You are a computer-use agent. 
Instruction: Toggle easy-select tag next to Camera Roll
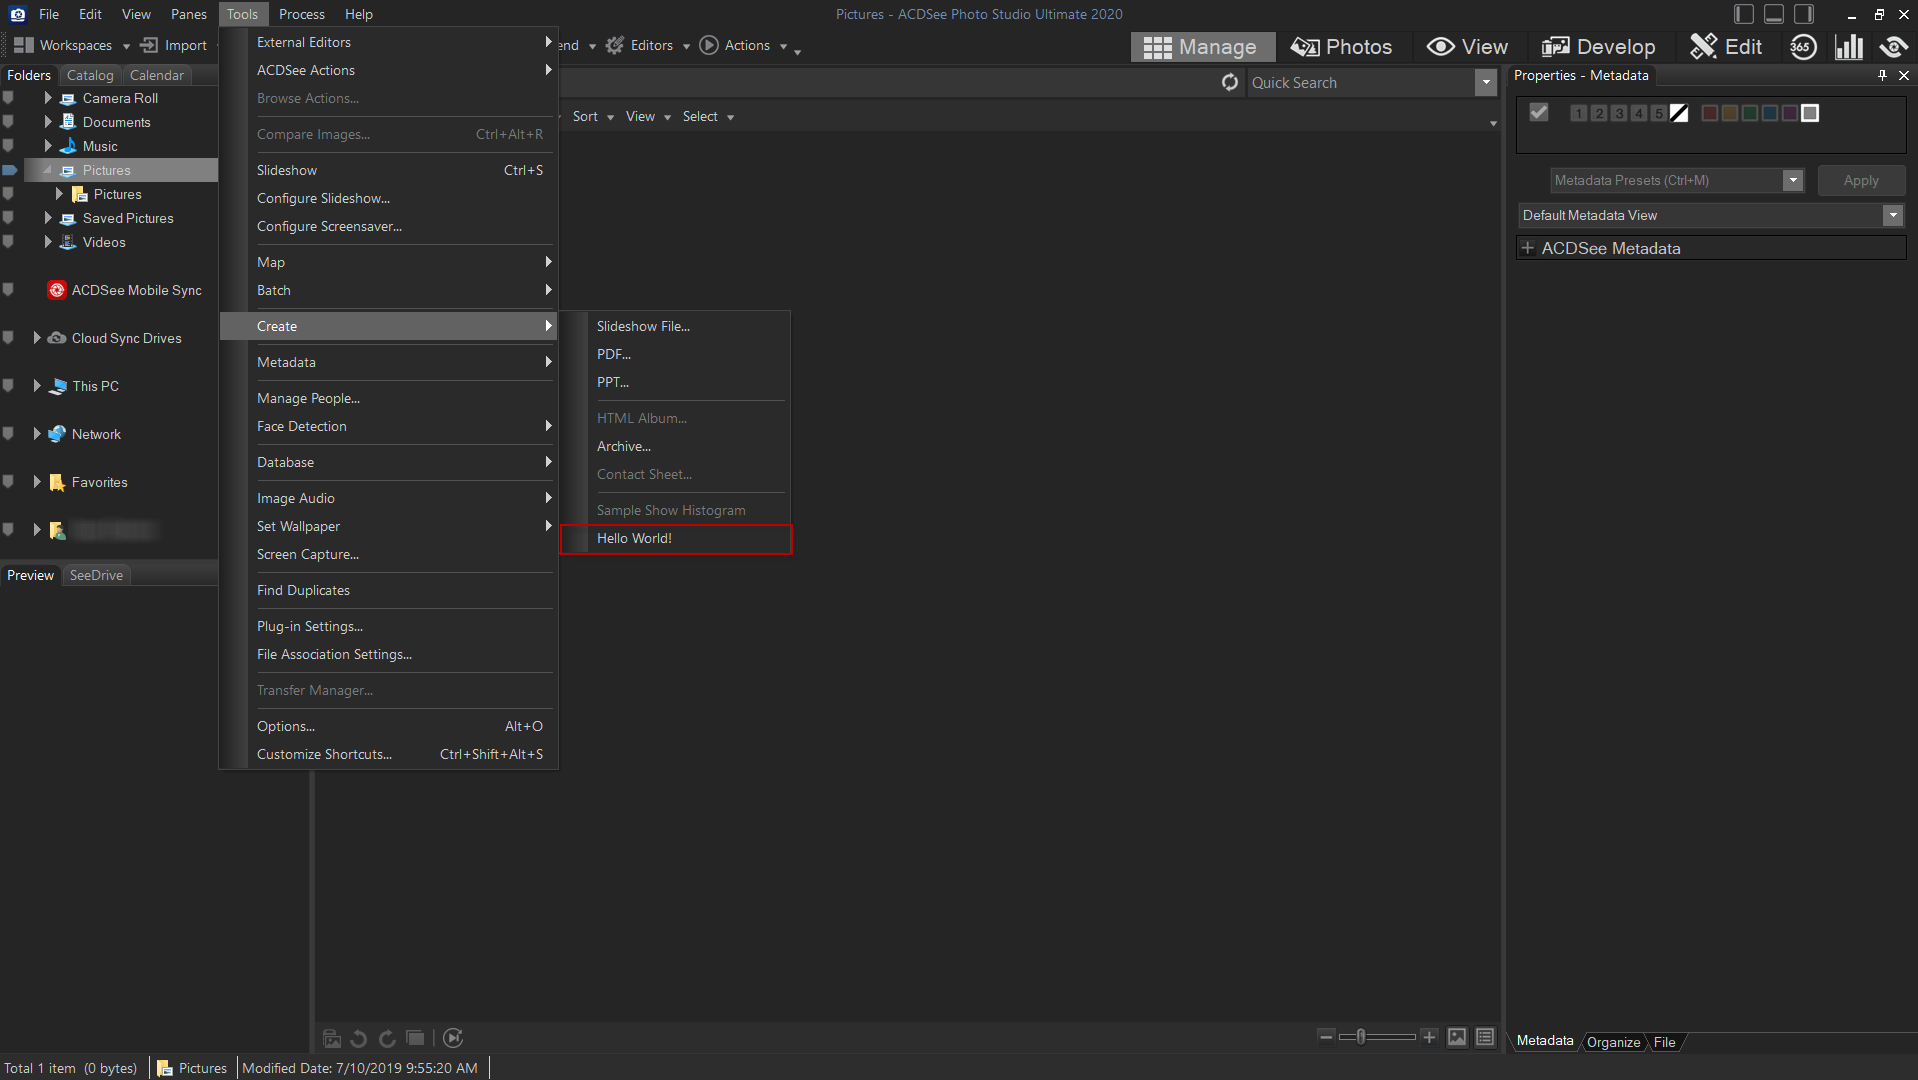click(9, 98)
